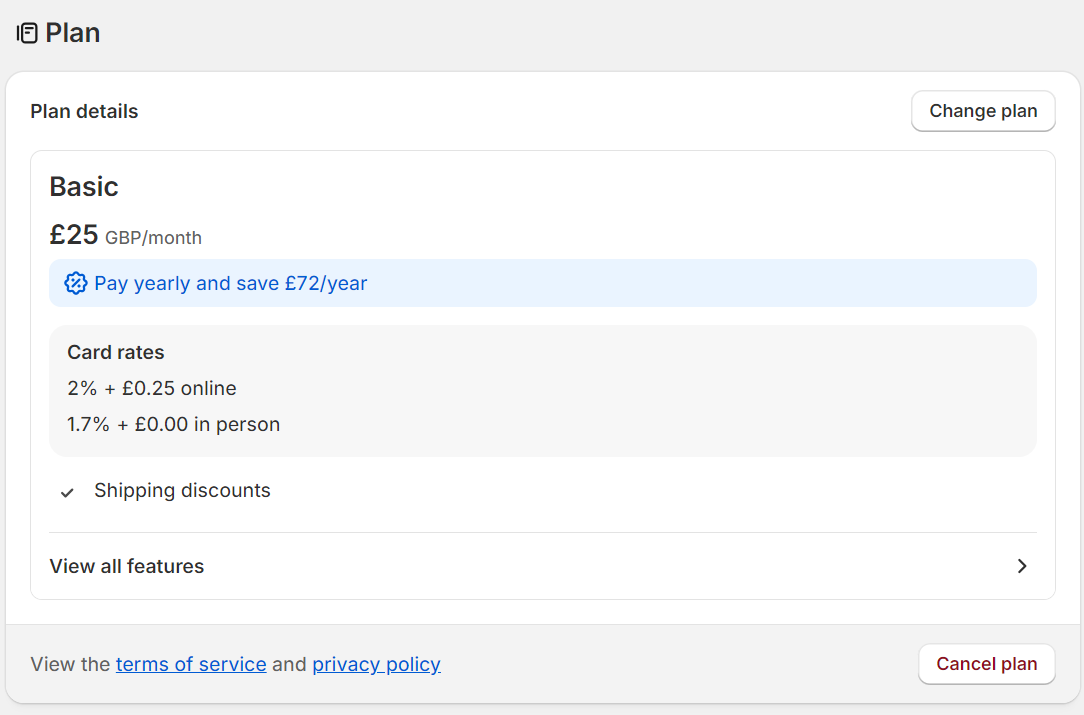Open the privacy policy link

pos(376,664)
